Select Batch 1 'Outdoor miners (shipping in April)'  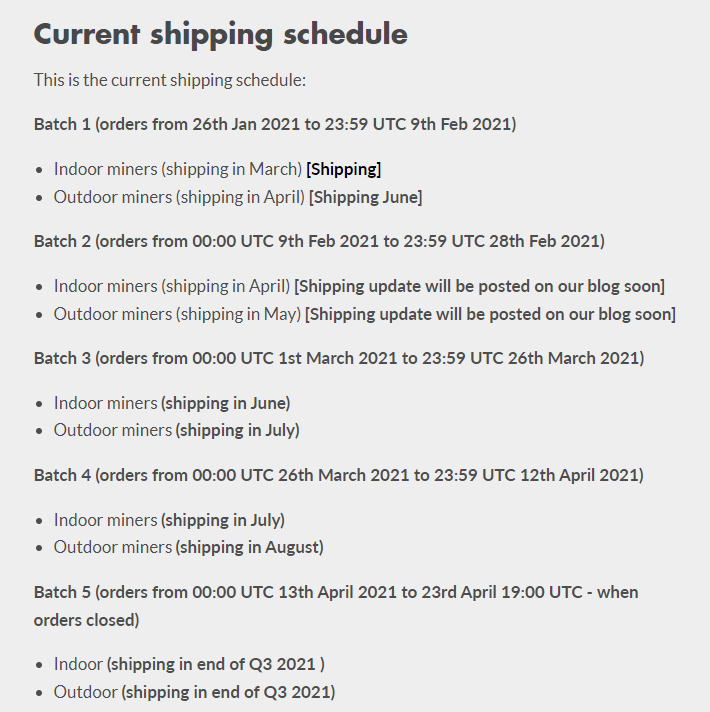click(179, 197)
